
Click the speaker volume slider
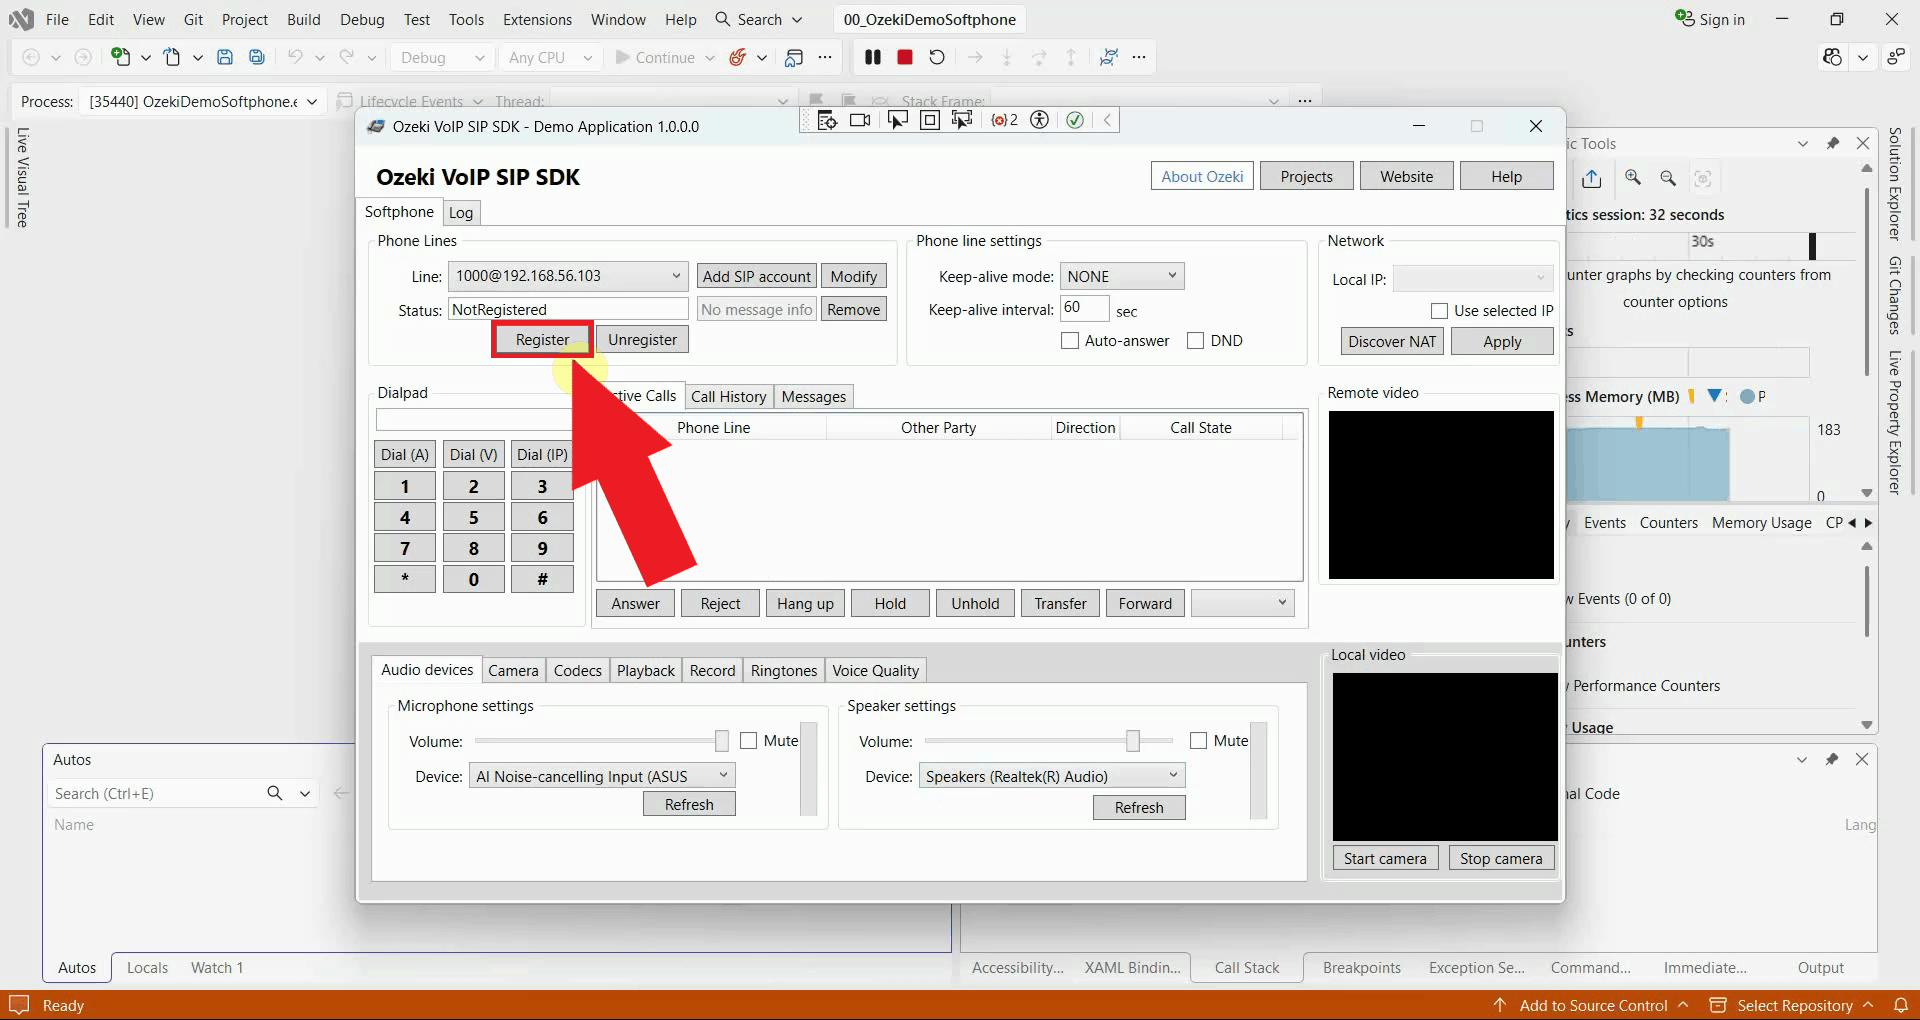1049,741
